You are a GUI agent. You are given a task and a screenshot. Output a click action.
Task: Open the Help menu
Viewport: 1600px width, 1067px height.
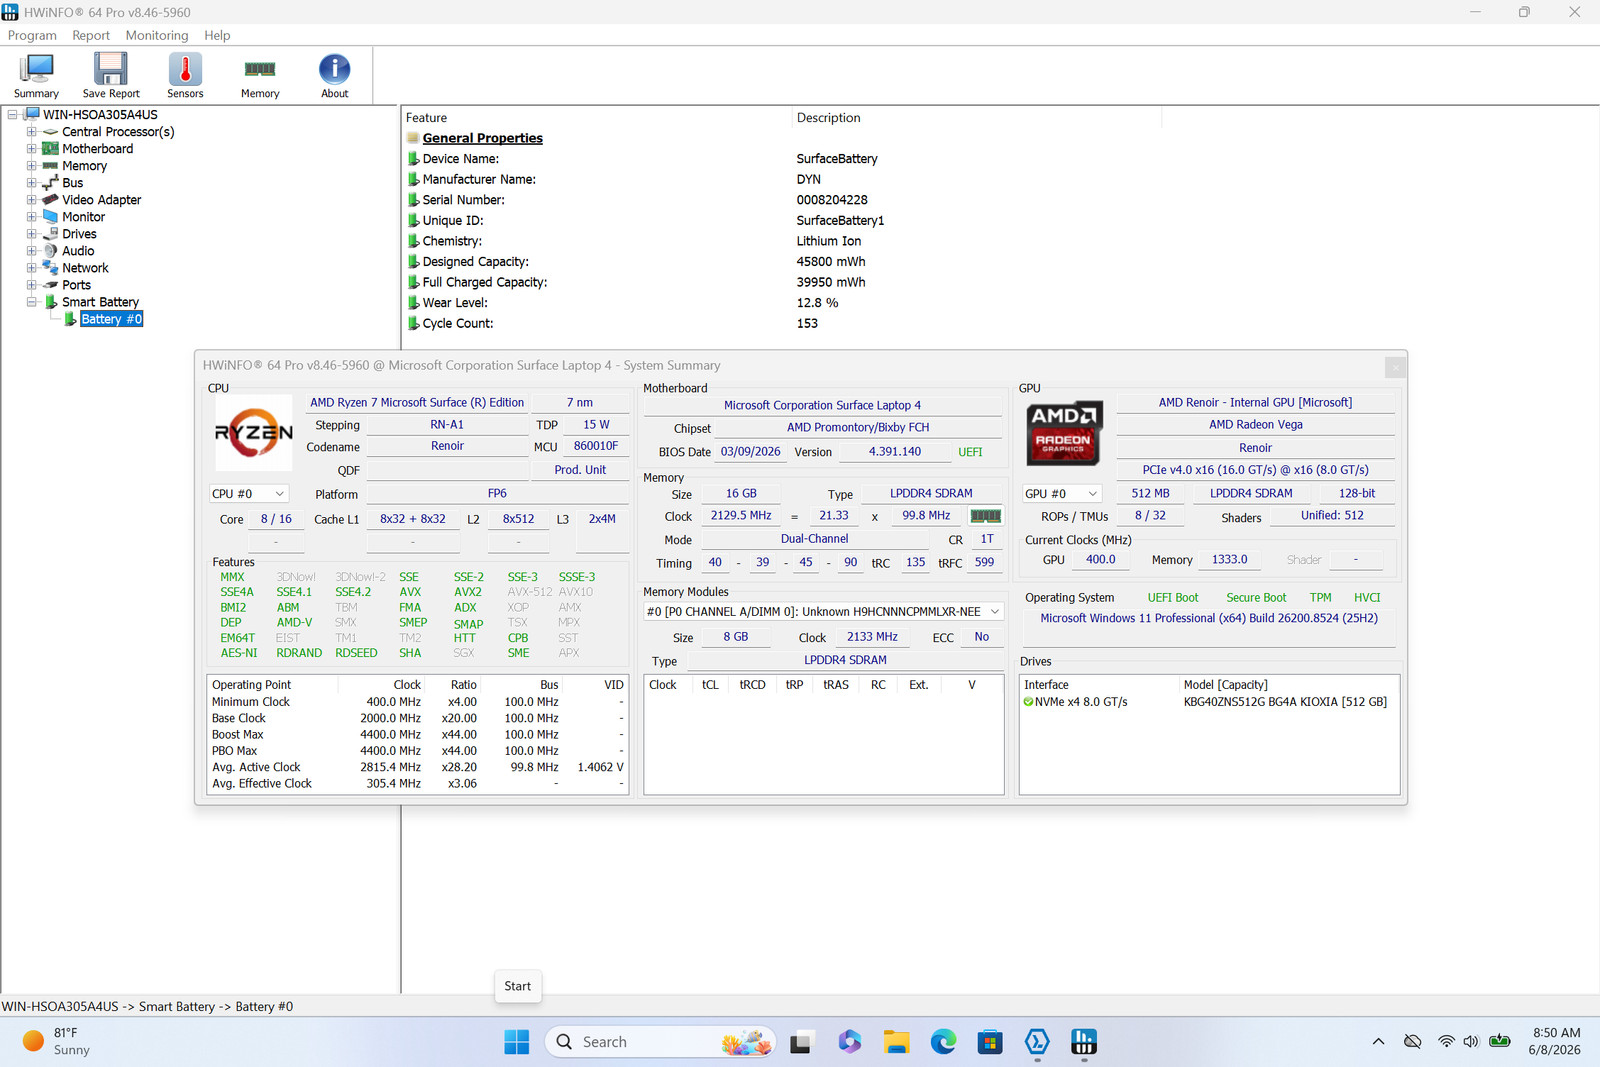(x=217, y=35)
